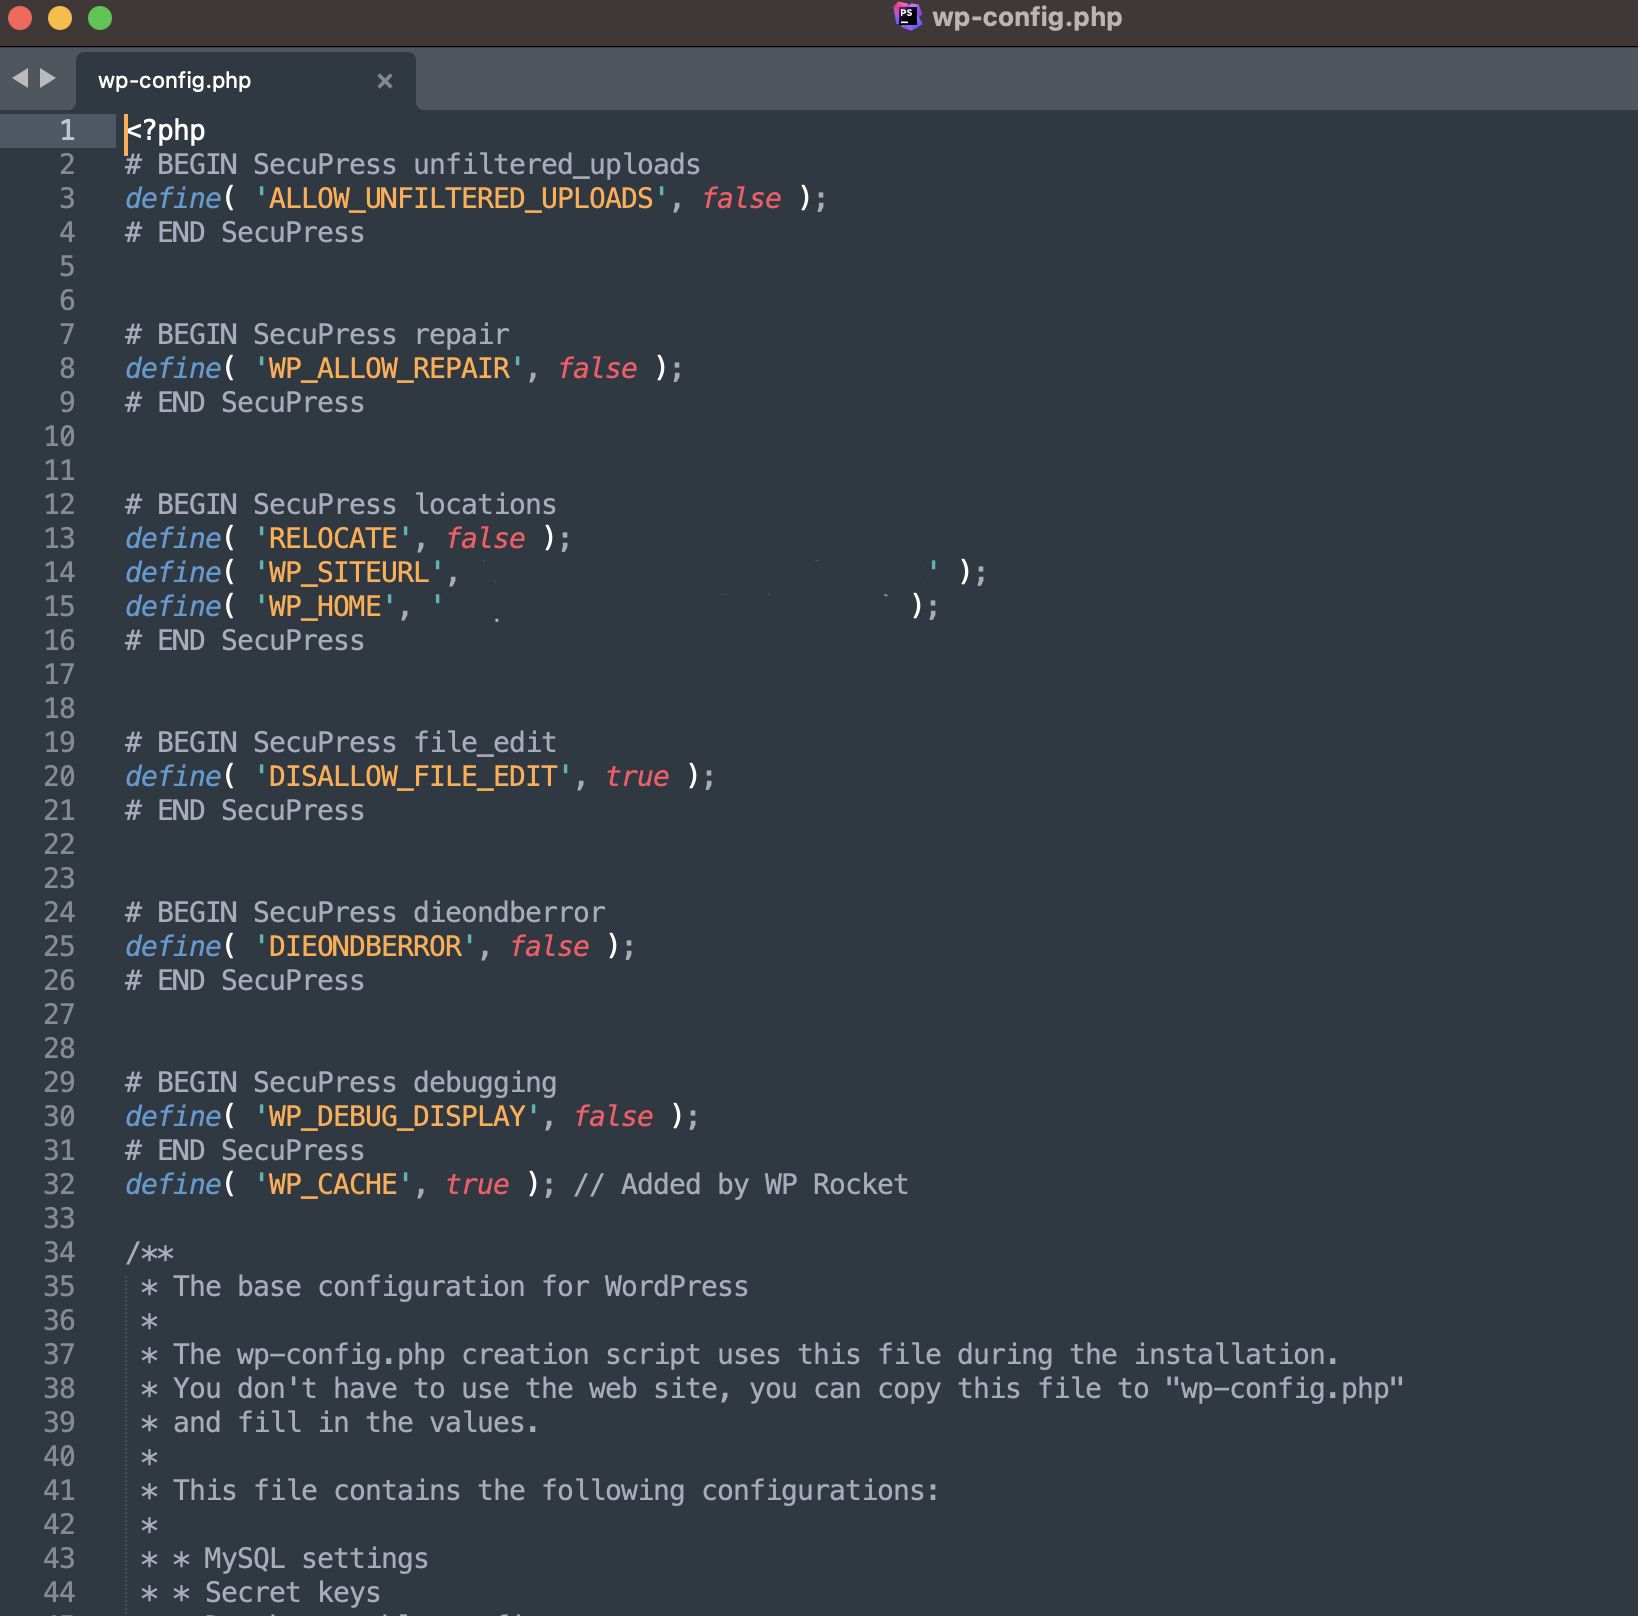Viewport: 1638px width, 1616px height.
Task: Click the '/**' docblock opening on line 34
Action: 149,1253
